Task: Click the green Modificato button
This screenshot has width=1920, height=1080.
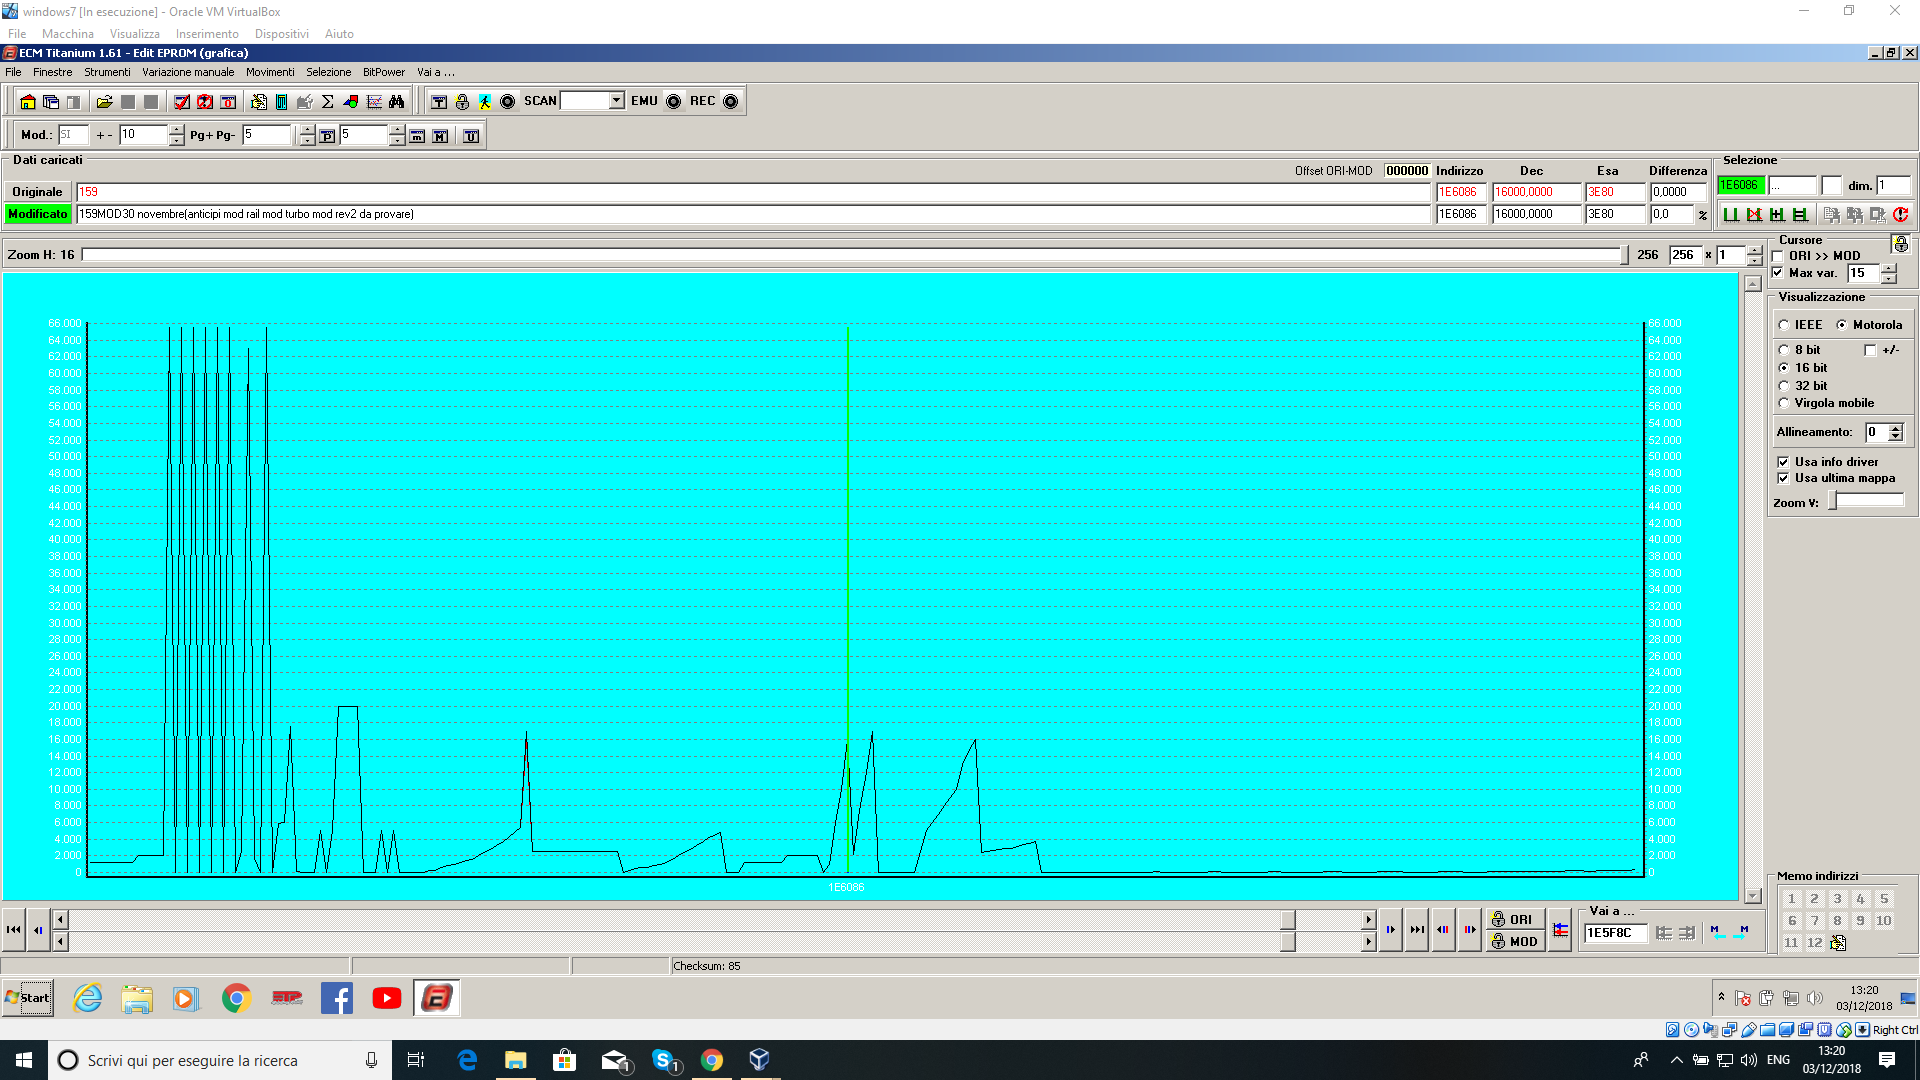Action: tap(37, 214)
